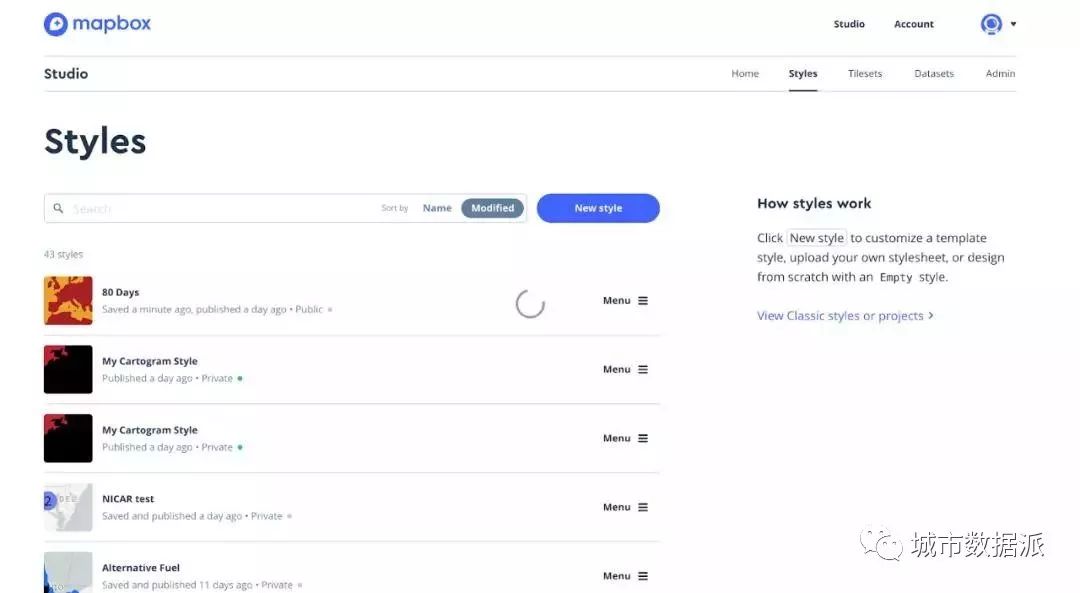This screenshot has width=1080, height=593.
Task: Click the Alternative Fuel thumbnail
Action: 68,572
